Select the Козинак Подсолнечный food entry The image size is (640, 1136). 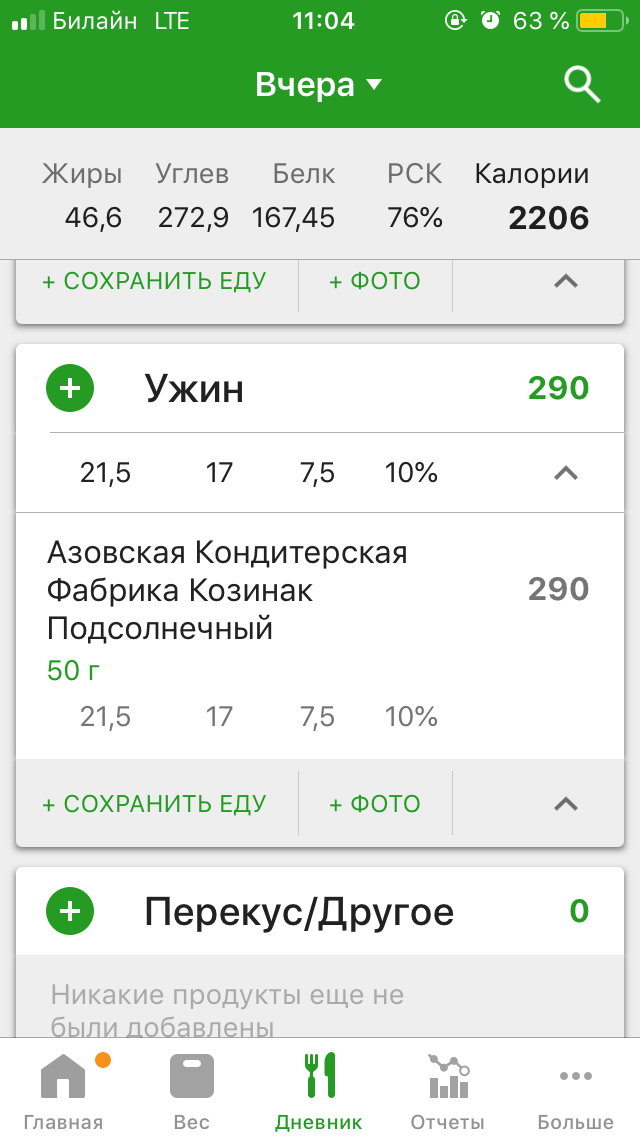pos(230,588)
